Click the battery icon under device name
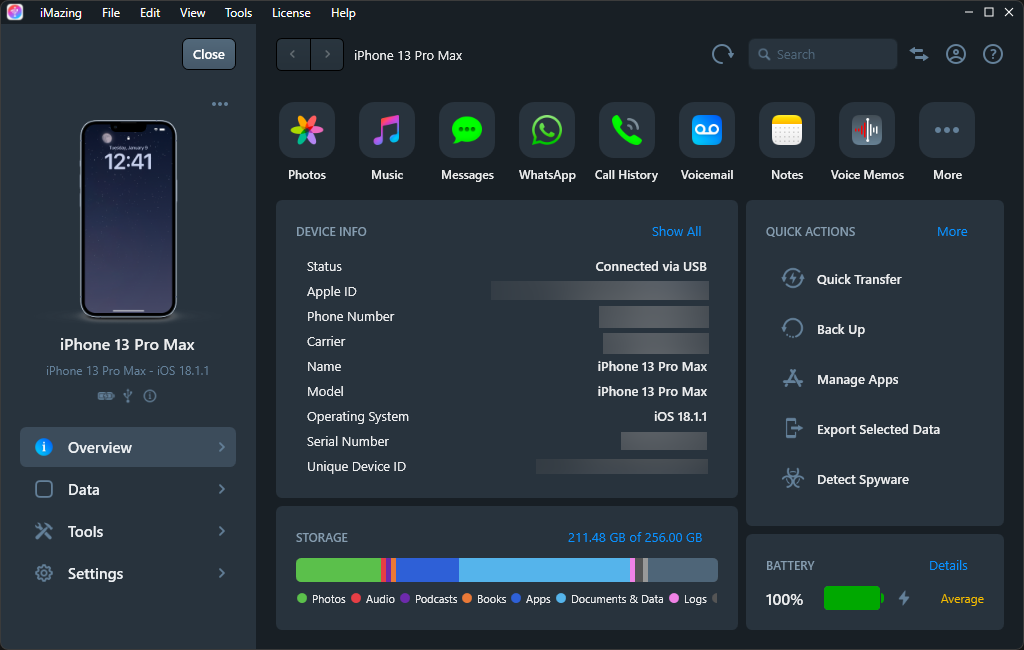This screenshot has height=650, width=1024. (106, 396)
